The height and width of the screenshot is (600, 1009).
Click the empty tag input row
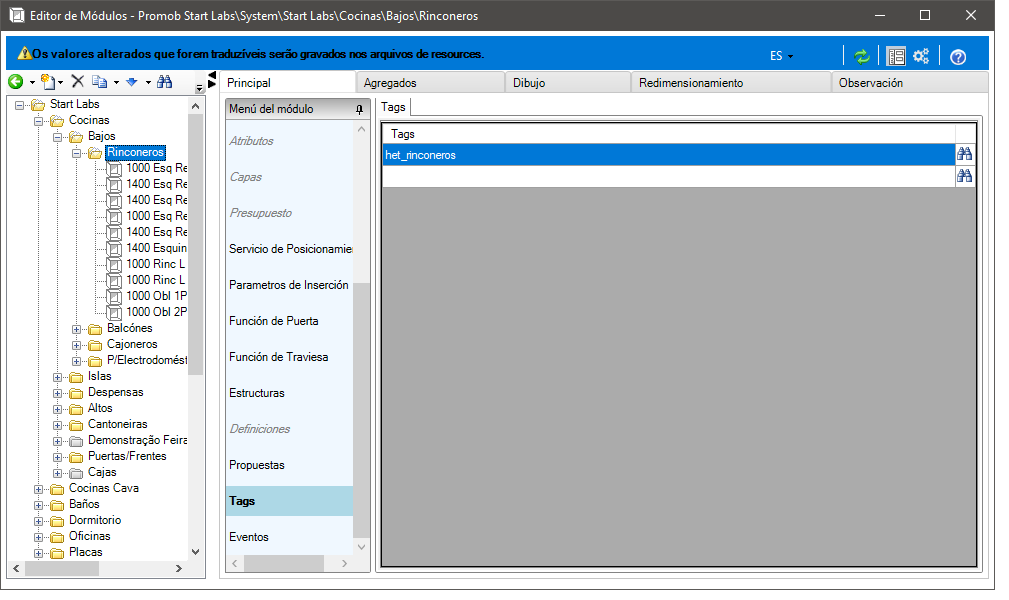(x=669, y=176)
